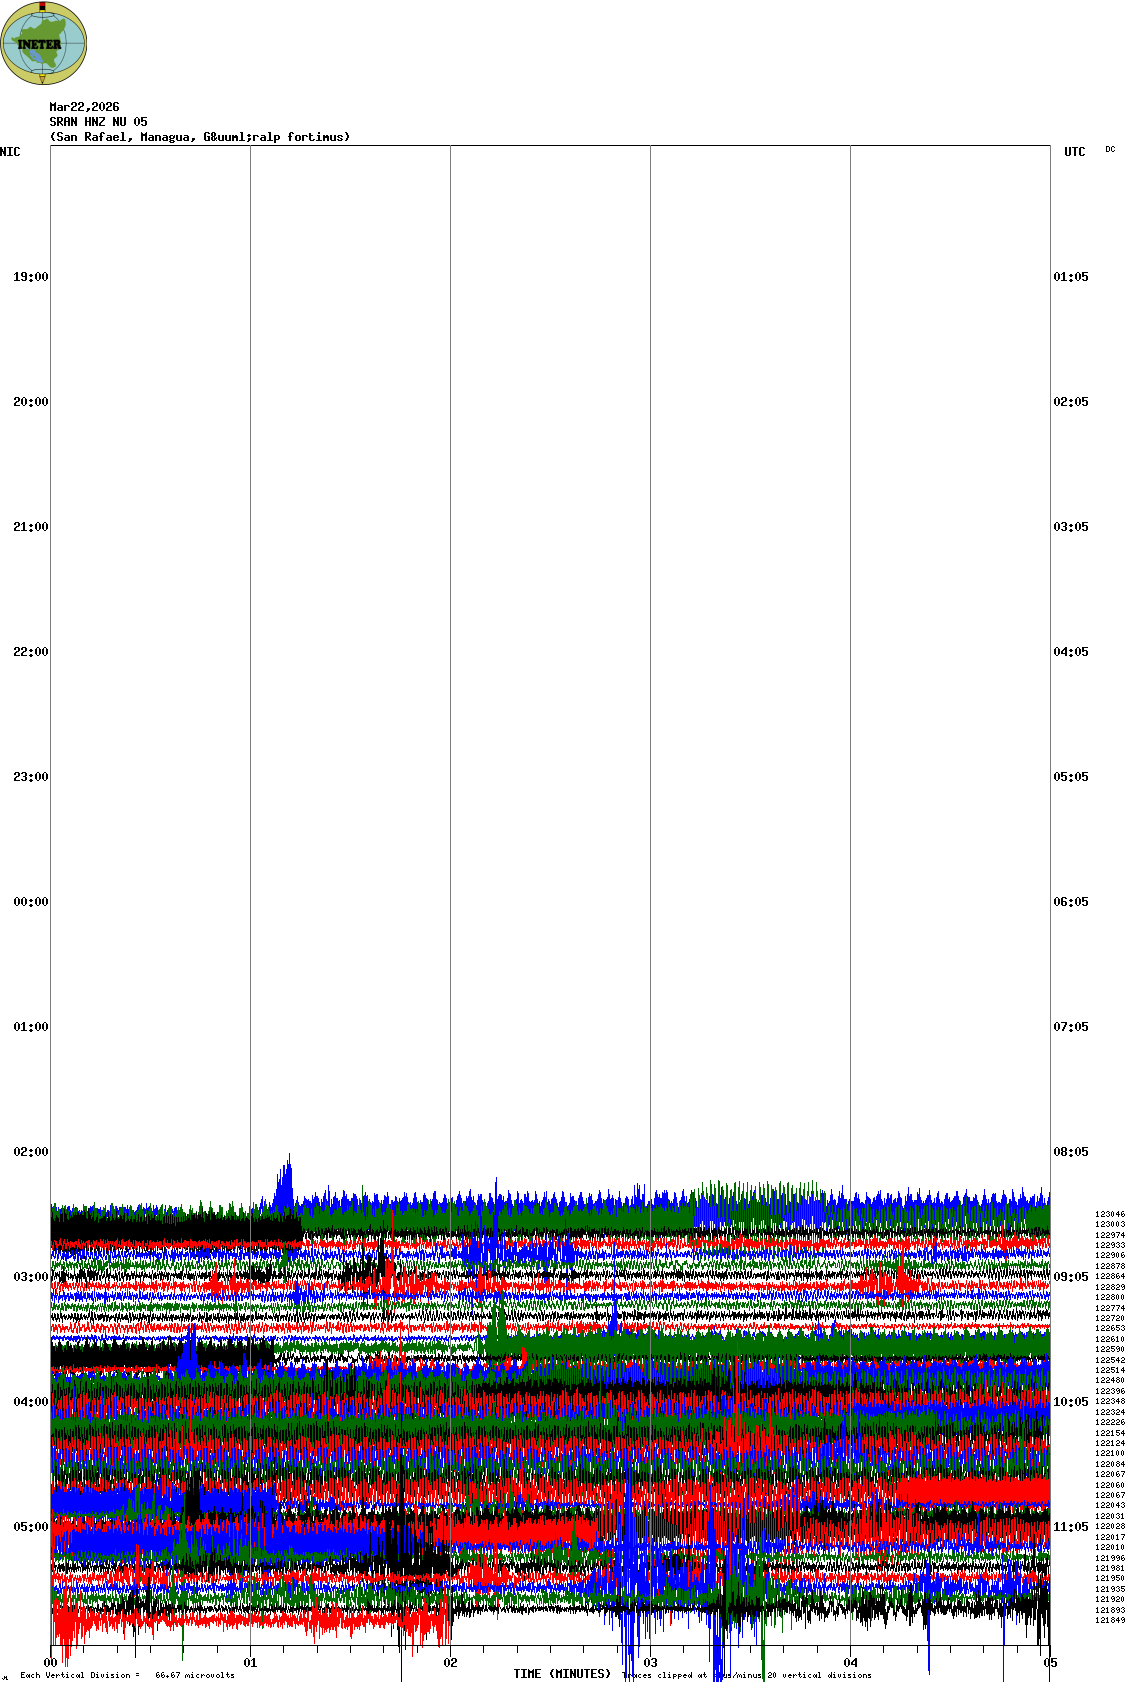
Task: Click the 08:05 UTC time label
Action: click(1070, 1152)
